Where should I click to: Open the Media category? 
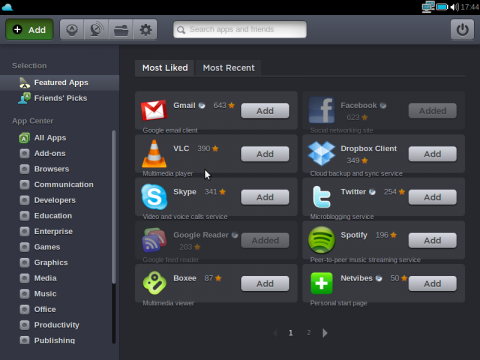point(45,278)
